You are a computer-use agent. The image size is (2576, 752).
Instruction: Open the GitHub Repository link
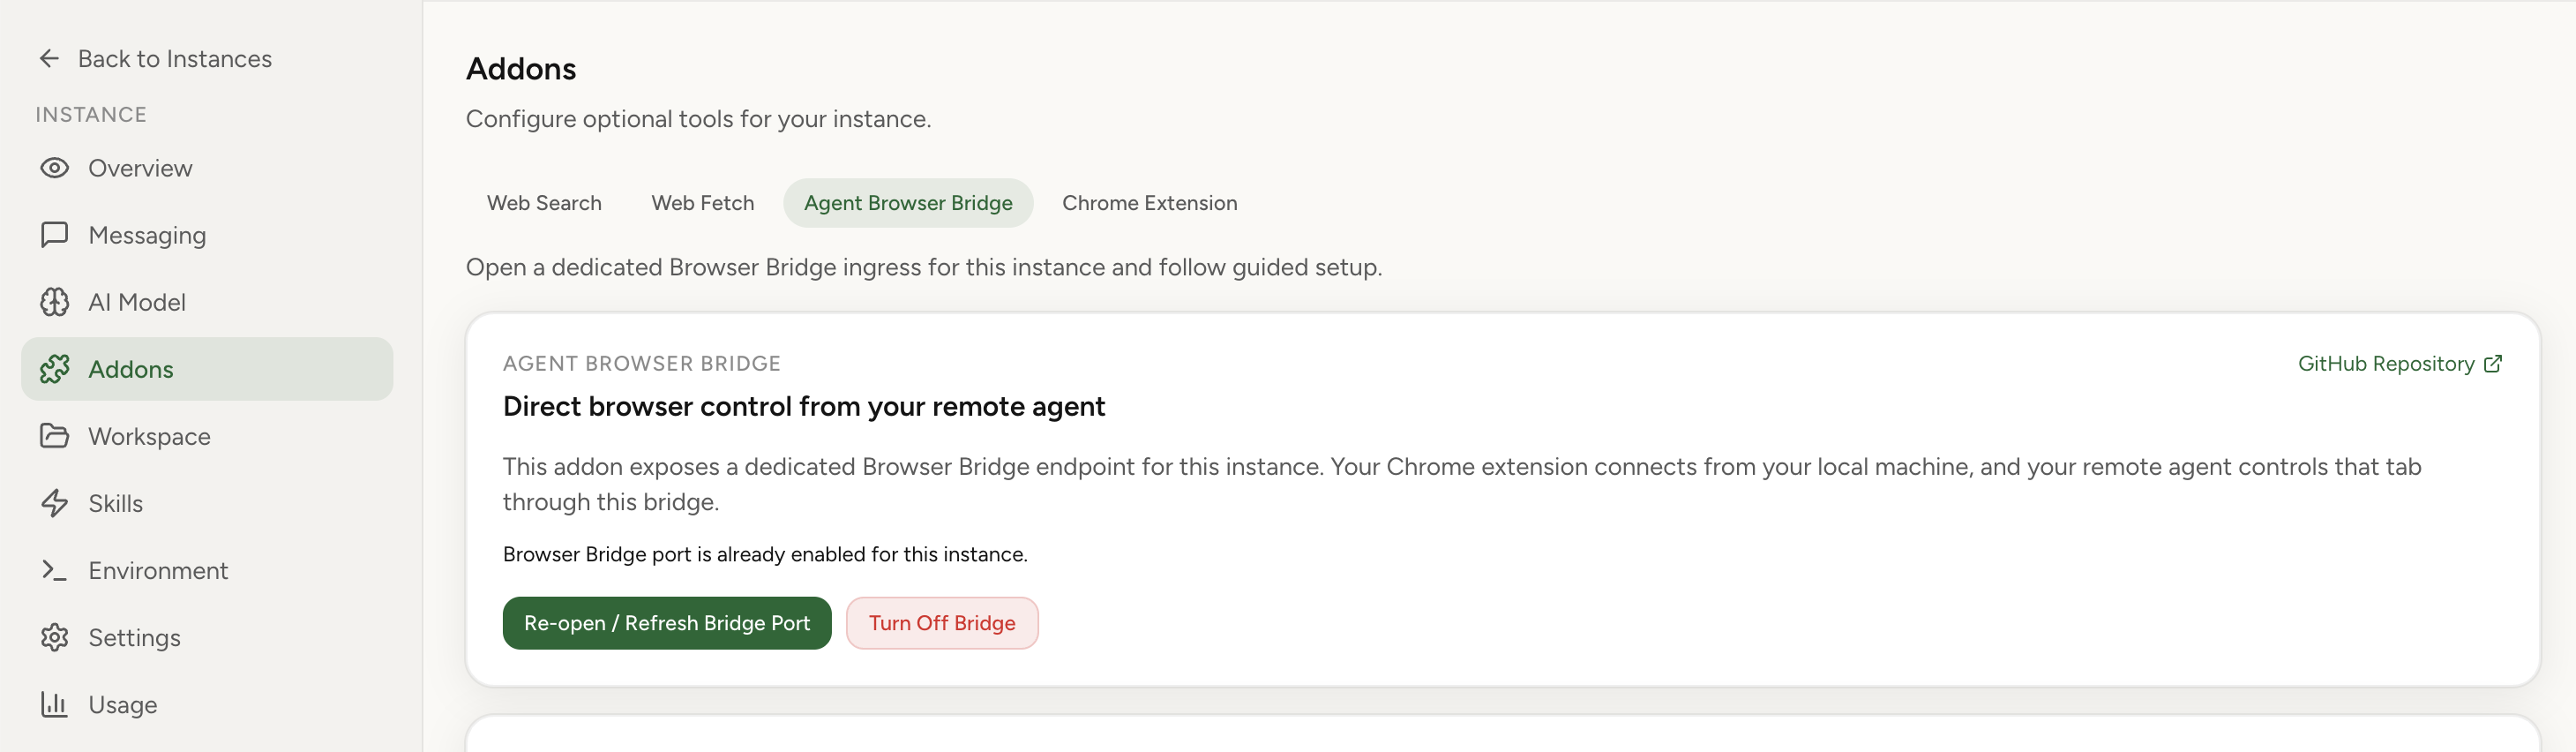(2386, 363)
